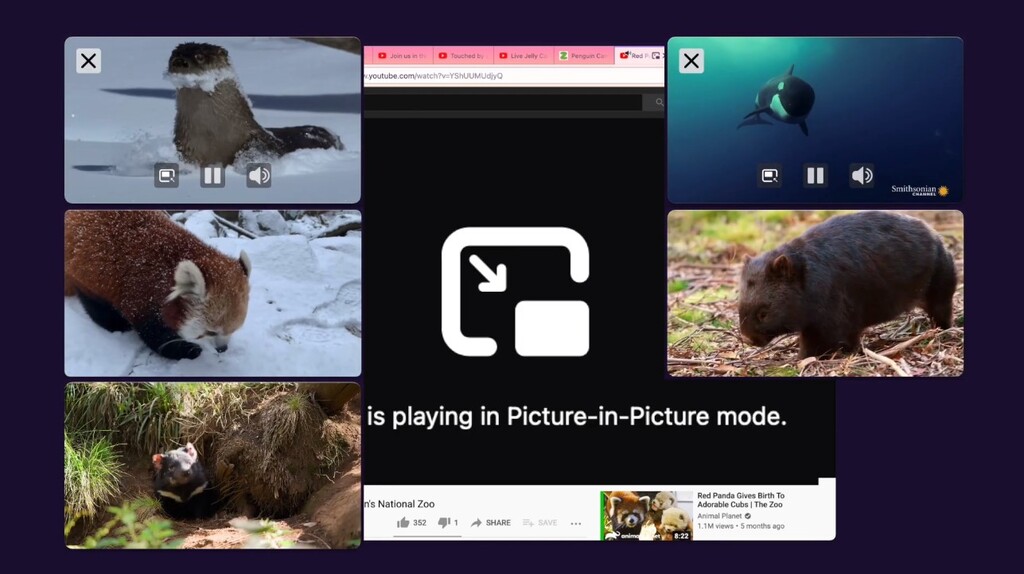The width and height of the screenshot is (1024, 574).
Task: Like the video with 352 thumbs up
Action: pos(404,522)
